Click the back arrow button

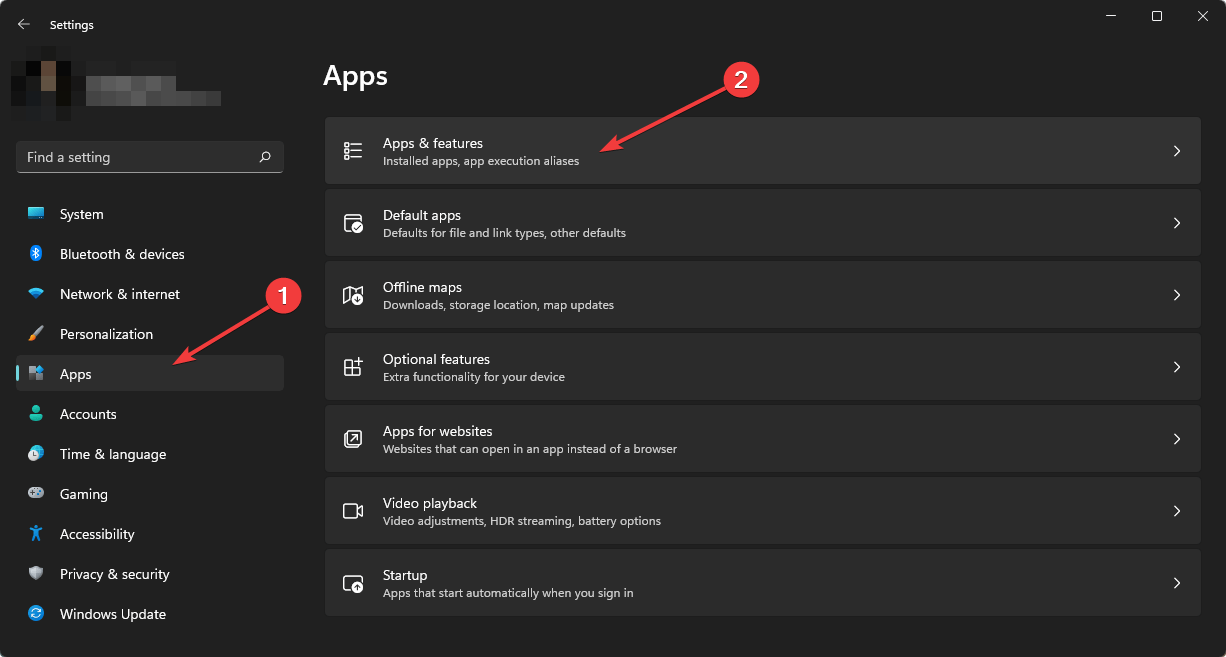click(x=23, y=24)
